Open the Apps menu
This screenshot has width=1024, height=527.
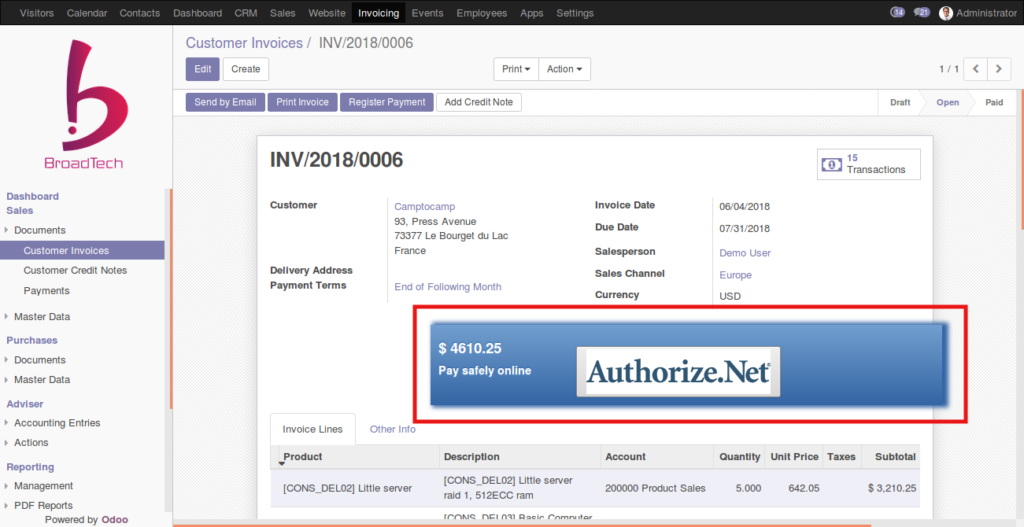pos(532,13)
